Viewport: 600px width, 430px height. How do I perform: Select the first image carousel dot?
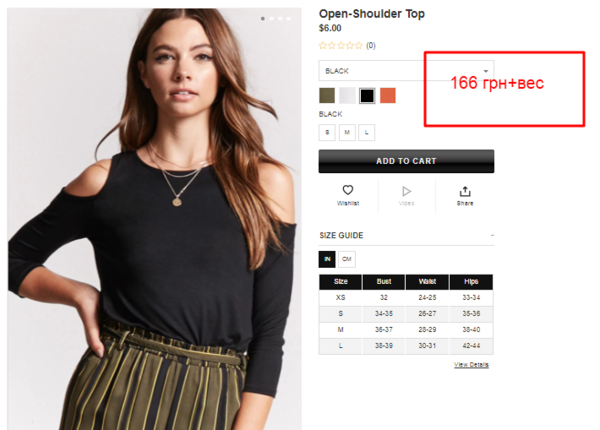[x=262, y=18]
